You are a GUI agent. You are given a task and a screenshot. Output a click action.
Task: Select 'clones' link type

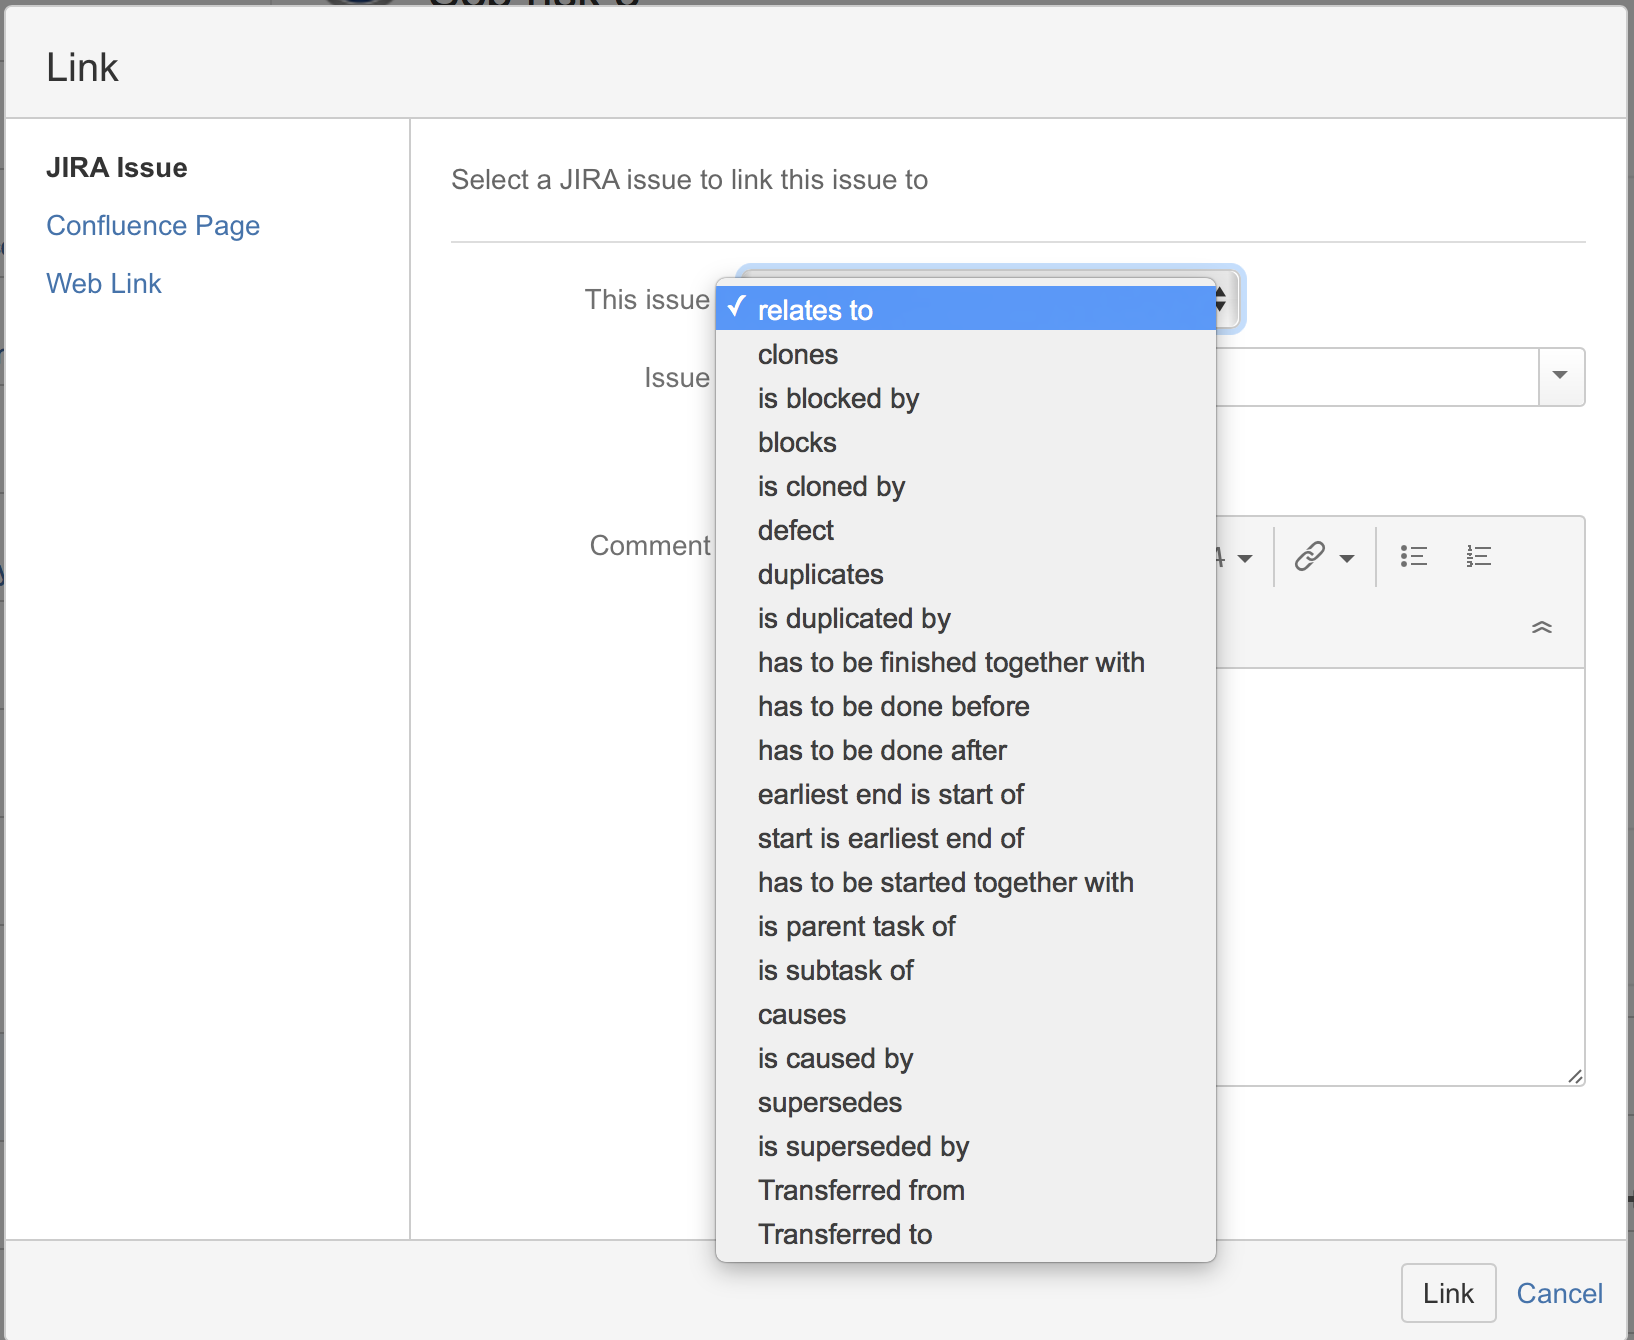click(x=966, y=354)
